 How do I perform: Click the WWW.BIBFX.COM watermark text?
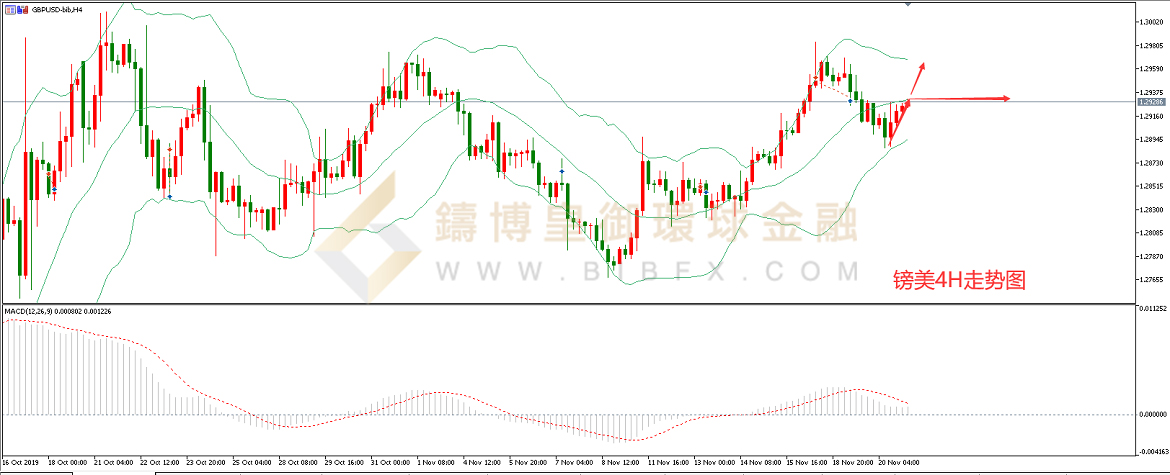point(645,271)
